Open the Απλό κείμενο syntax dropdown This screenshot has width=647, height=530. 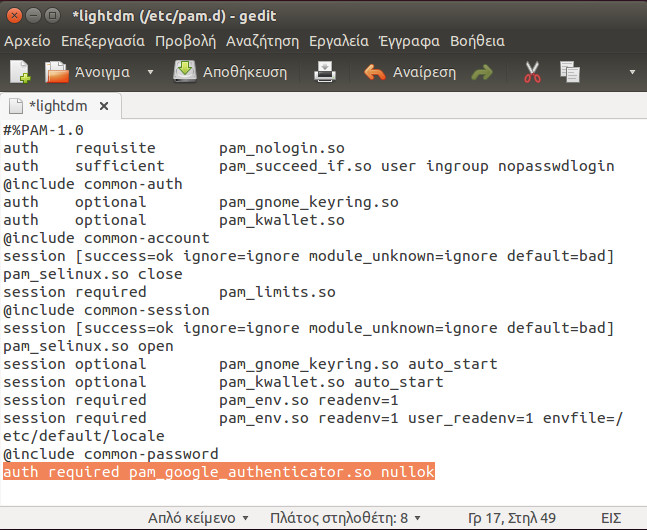(x=198, y=518)
